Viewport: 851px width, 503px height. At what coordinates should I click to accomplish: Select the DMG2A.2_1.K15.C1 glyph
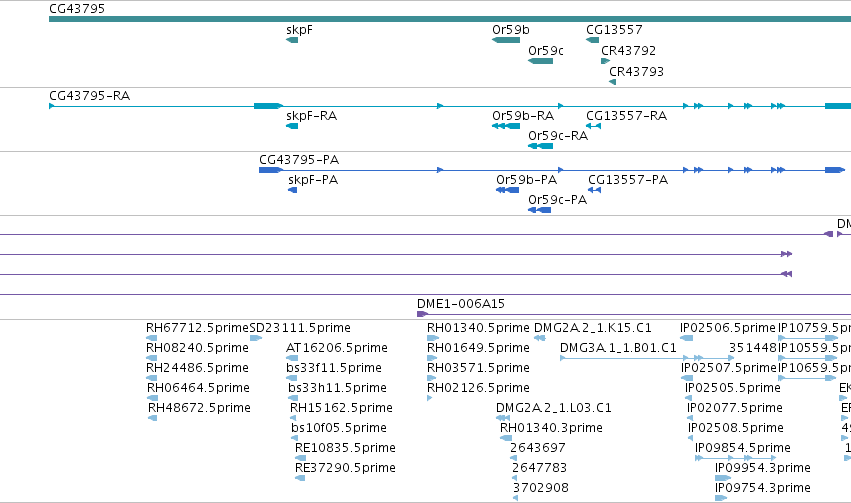pos(539,338)
